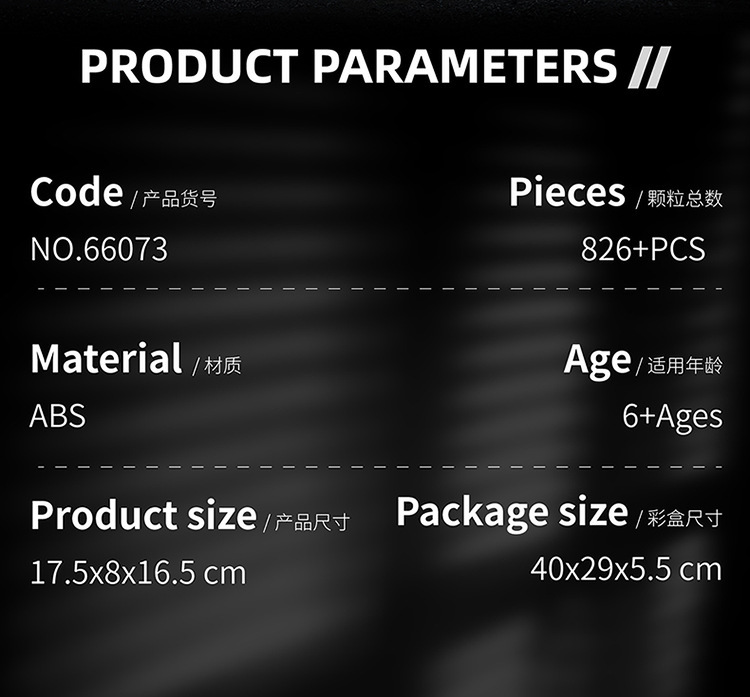Click the Product size label
Image resolution: width=750 pixels, height=697 pixels.
[x=143, y=515]
